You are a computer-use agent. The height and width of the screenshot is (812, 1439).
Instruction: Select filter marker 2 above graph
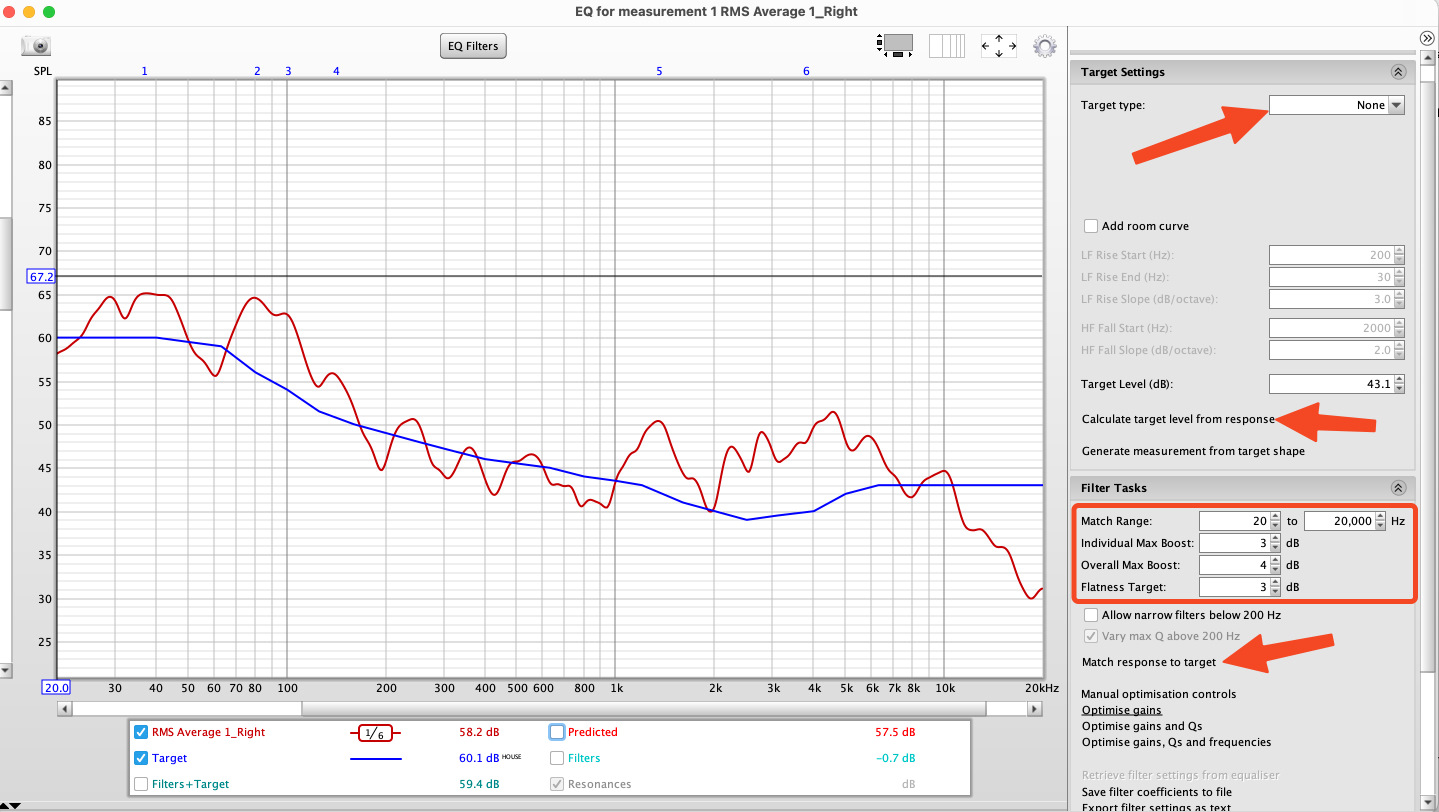[x=257, y=71]
